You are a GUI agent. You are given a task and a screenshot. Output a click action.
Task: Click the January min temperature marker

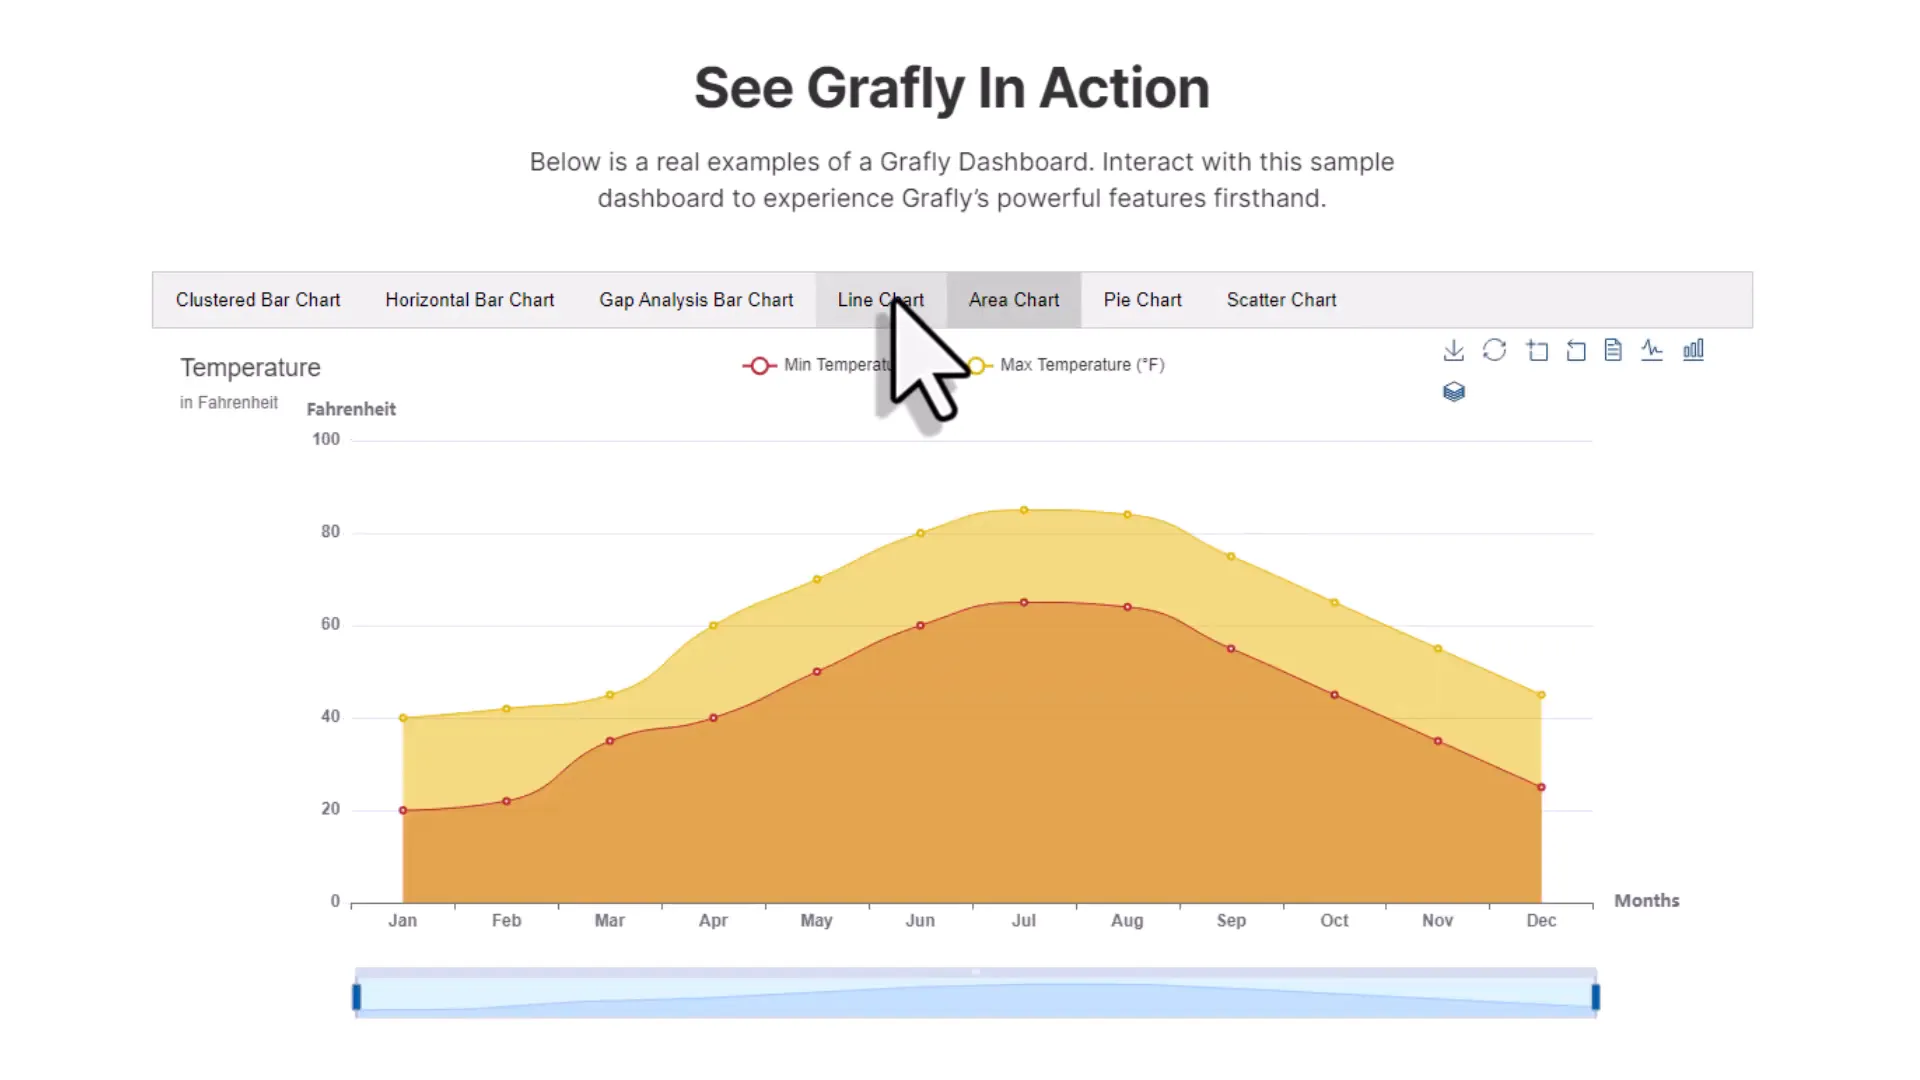click(403, 810)
